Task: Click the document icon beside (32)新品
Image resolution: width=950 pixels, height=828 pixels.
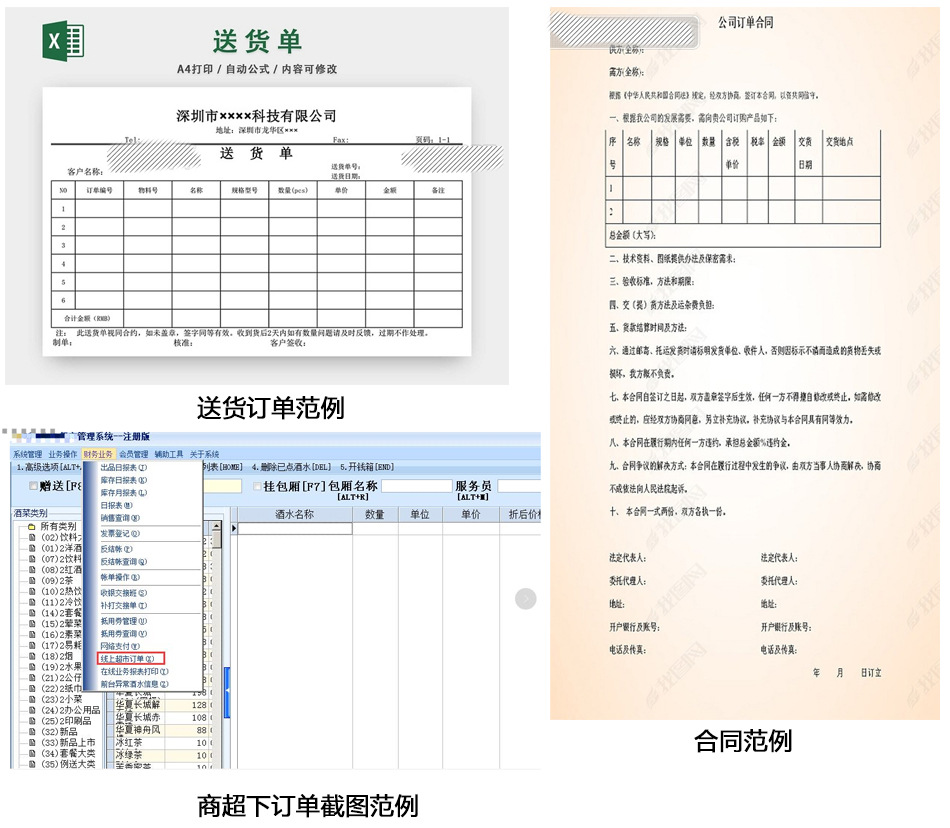Action: pos(31,731)
